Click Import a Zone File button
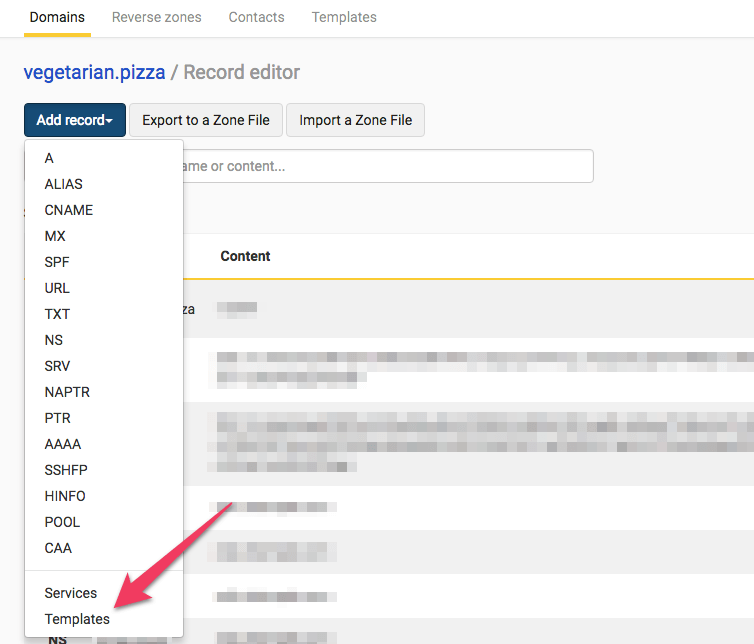Image resolution: width=754 pixels, height=644 pixels. (x=355, y=120)
